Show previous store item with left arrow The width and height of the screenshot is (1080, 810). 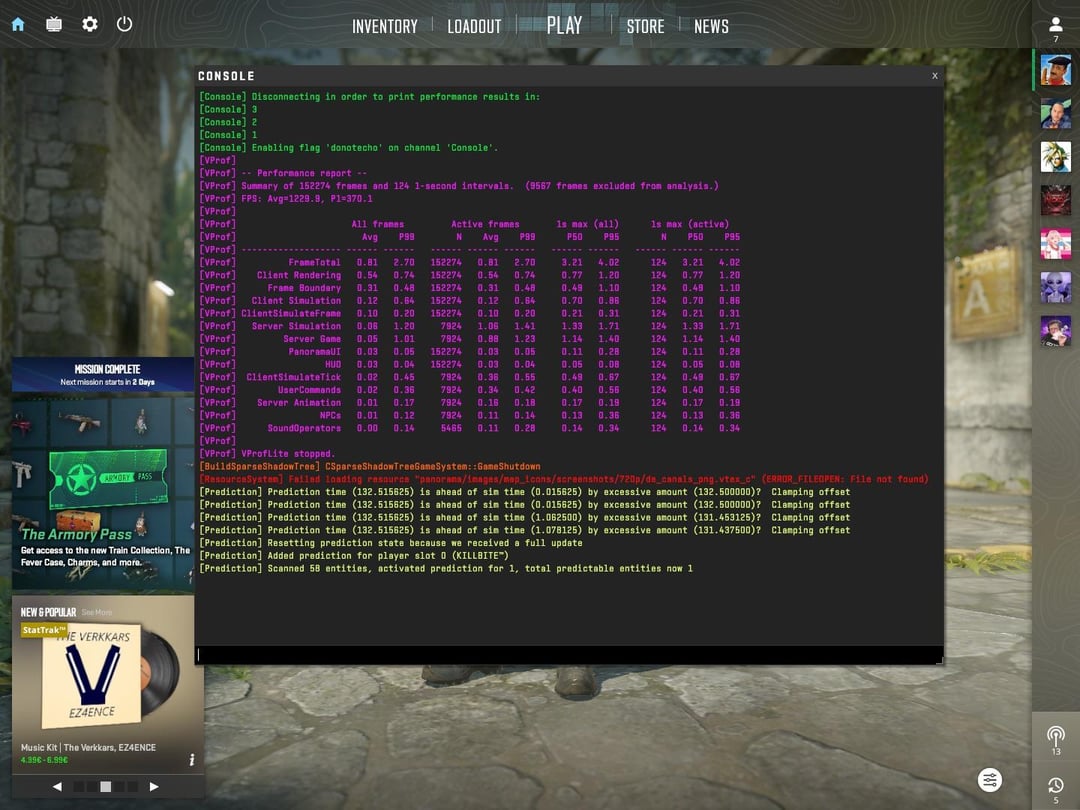point(58,787)
